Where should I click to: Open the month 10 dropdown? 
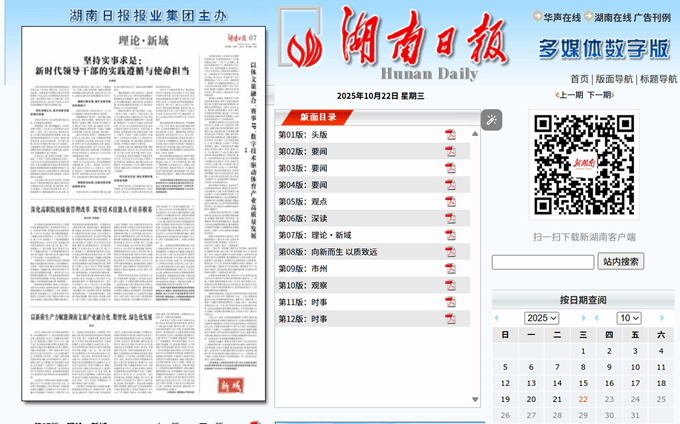coord(629,318)
